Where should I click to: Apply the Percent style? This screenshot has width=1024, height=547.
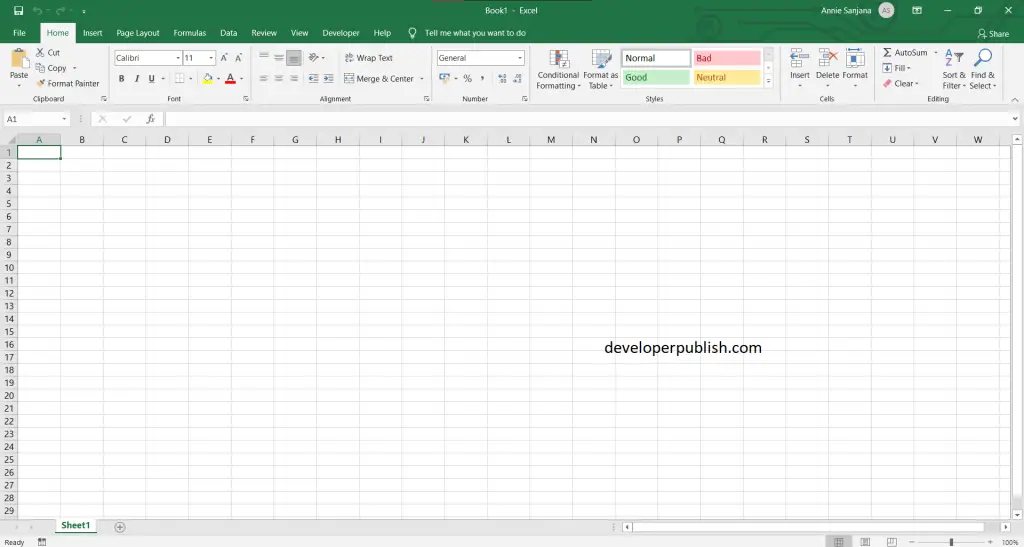[468, 78]
